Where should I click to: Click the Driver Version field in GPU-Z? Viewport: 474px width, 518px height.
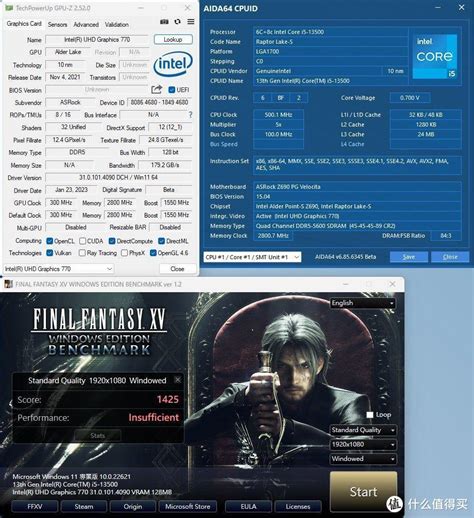click(119, 178)
